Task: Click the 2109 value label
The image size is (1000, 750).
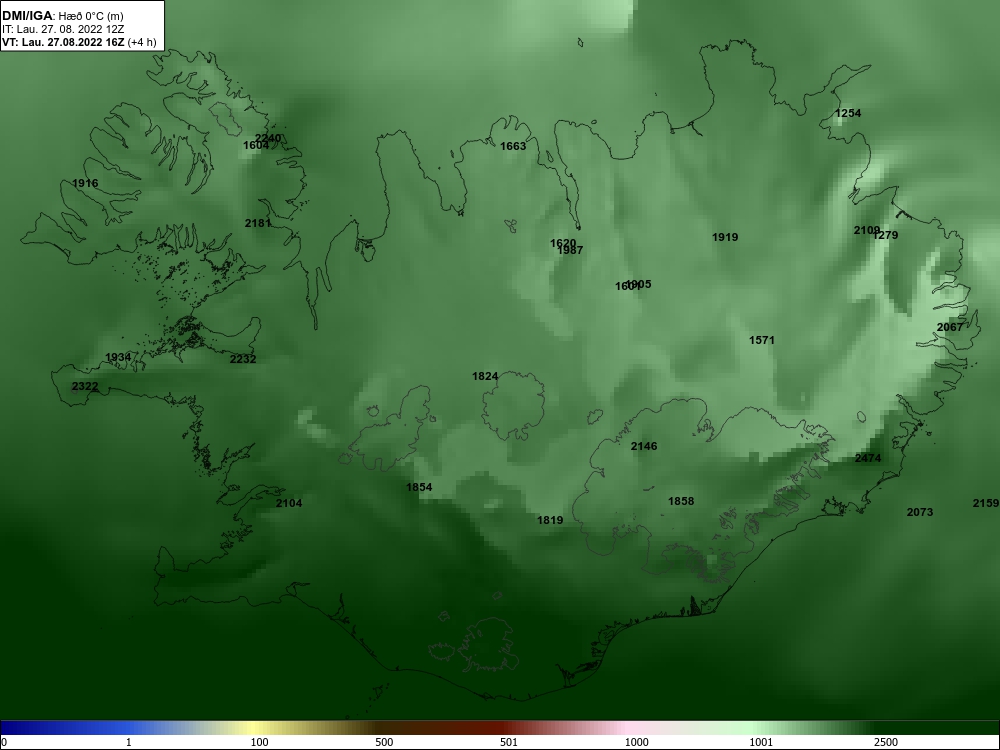Action: [x=867, y=230]
